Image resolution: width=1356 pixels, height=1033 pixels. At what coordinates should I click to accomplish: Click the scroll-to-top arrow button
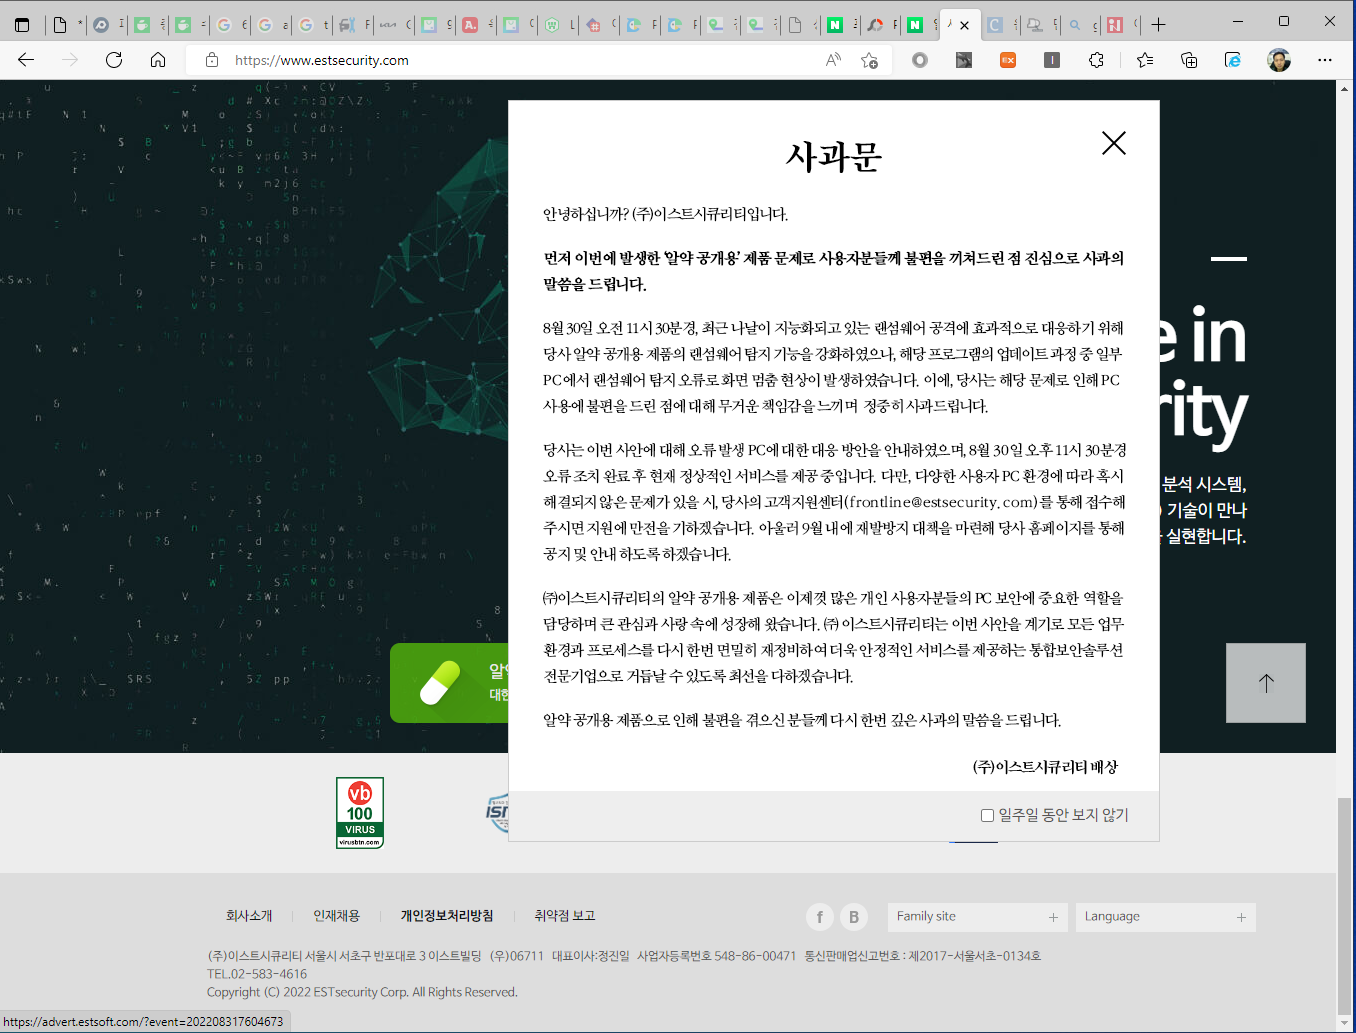[1266, 683]
